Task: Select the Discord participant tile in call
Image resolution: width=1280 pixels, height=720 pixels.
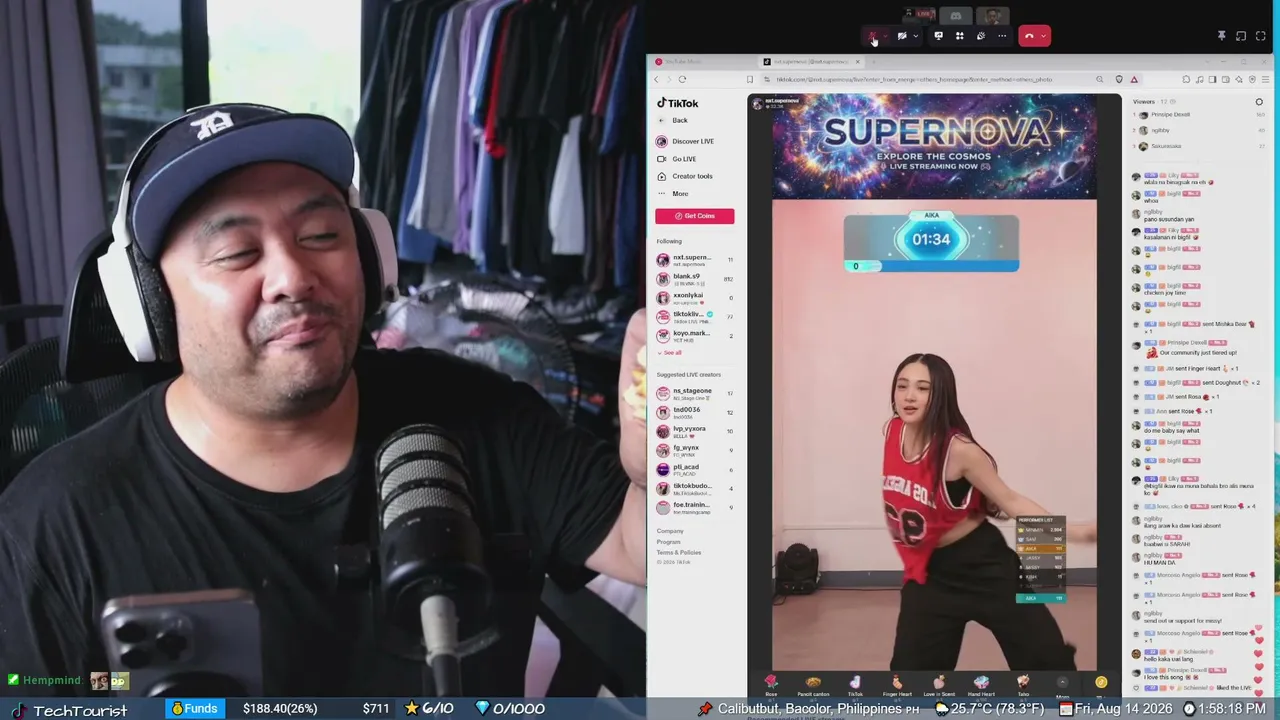Action: pyautogui.click(x=956, y=15)
